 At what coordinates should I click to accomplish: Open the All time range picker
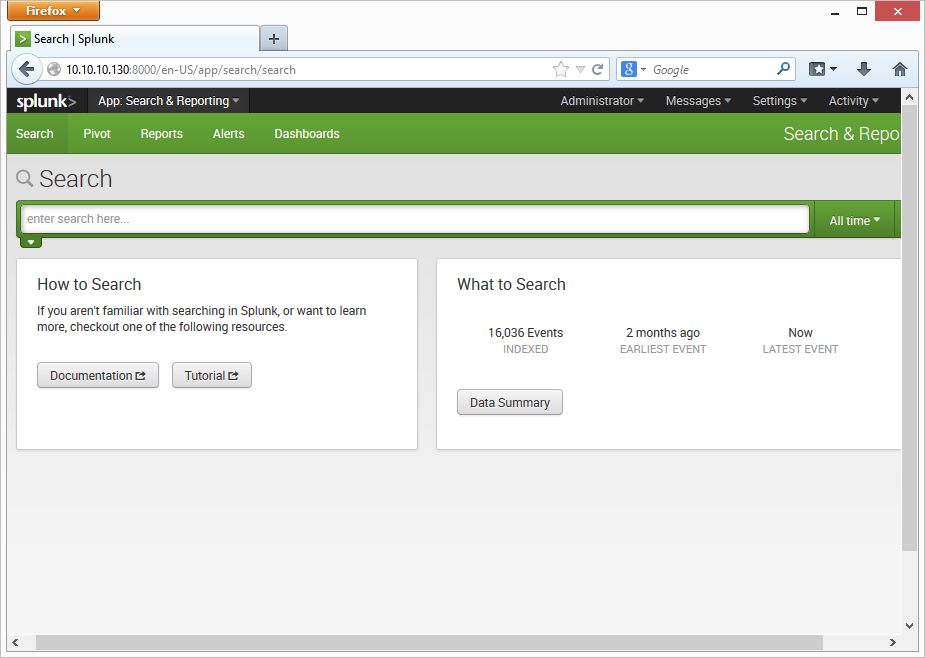[854, 220]
